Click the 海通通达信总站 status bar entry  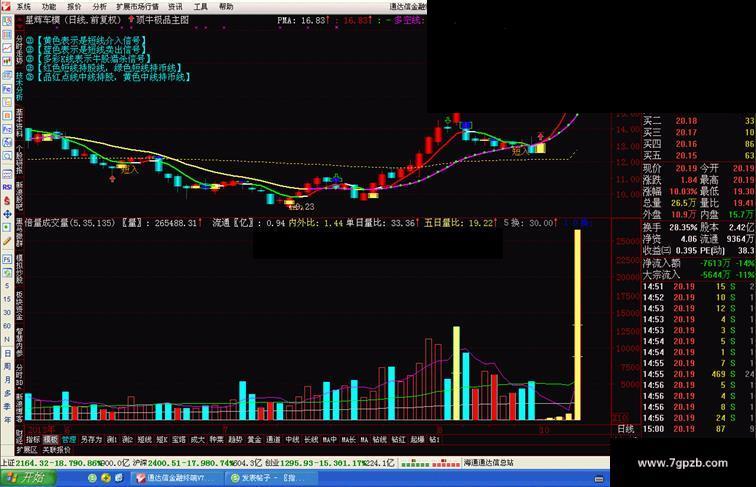pos(489,463)
